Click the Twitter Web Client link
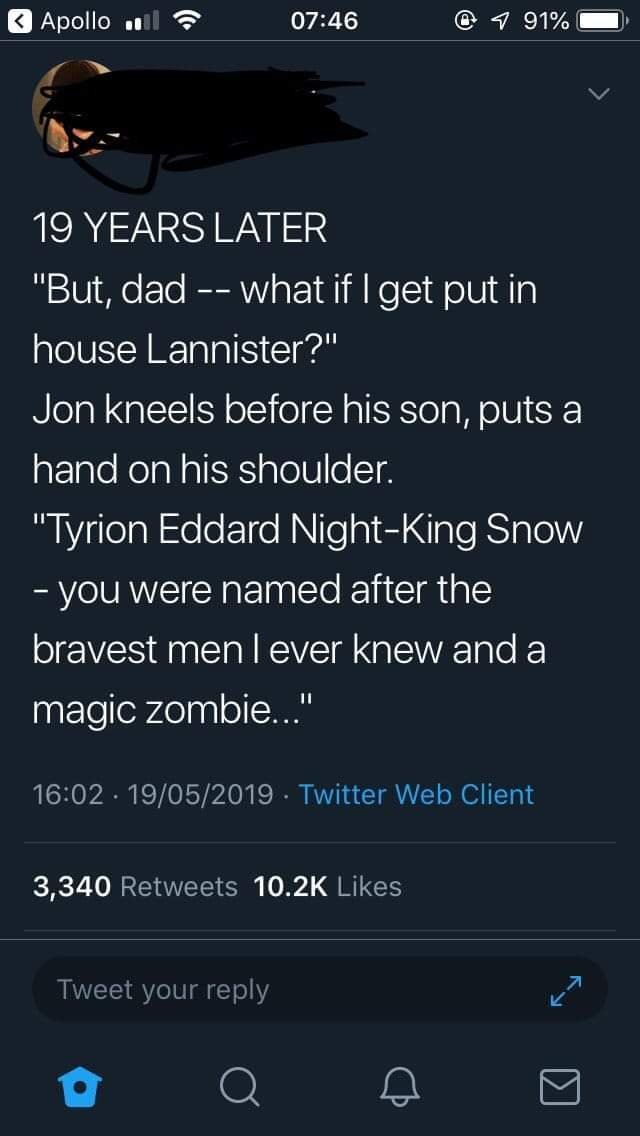The width and height of the screenshot is (640, 1136). (416, 794)
